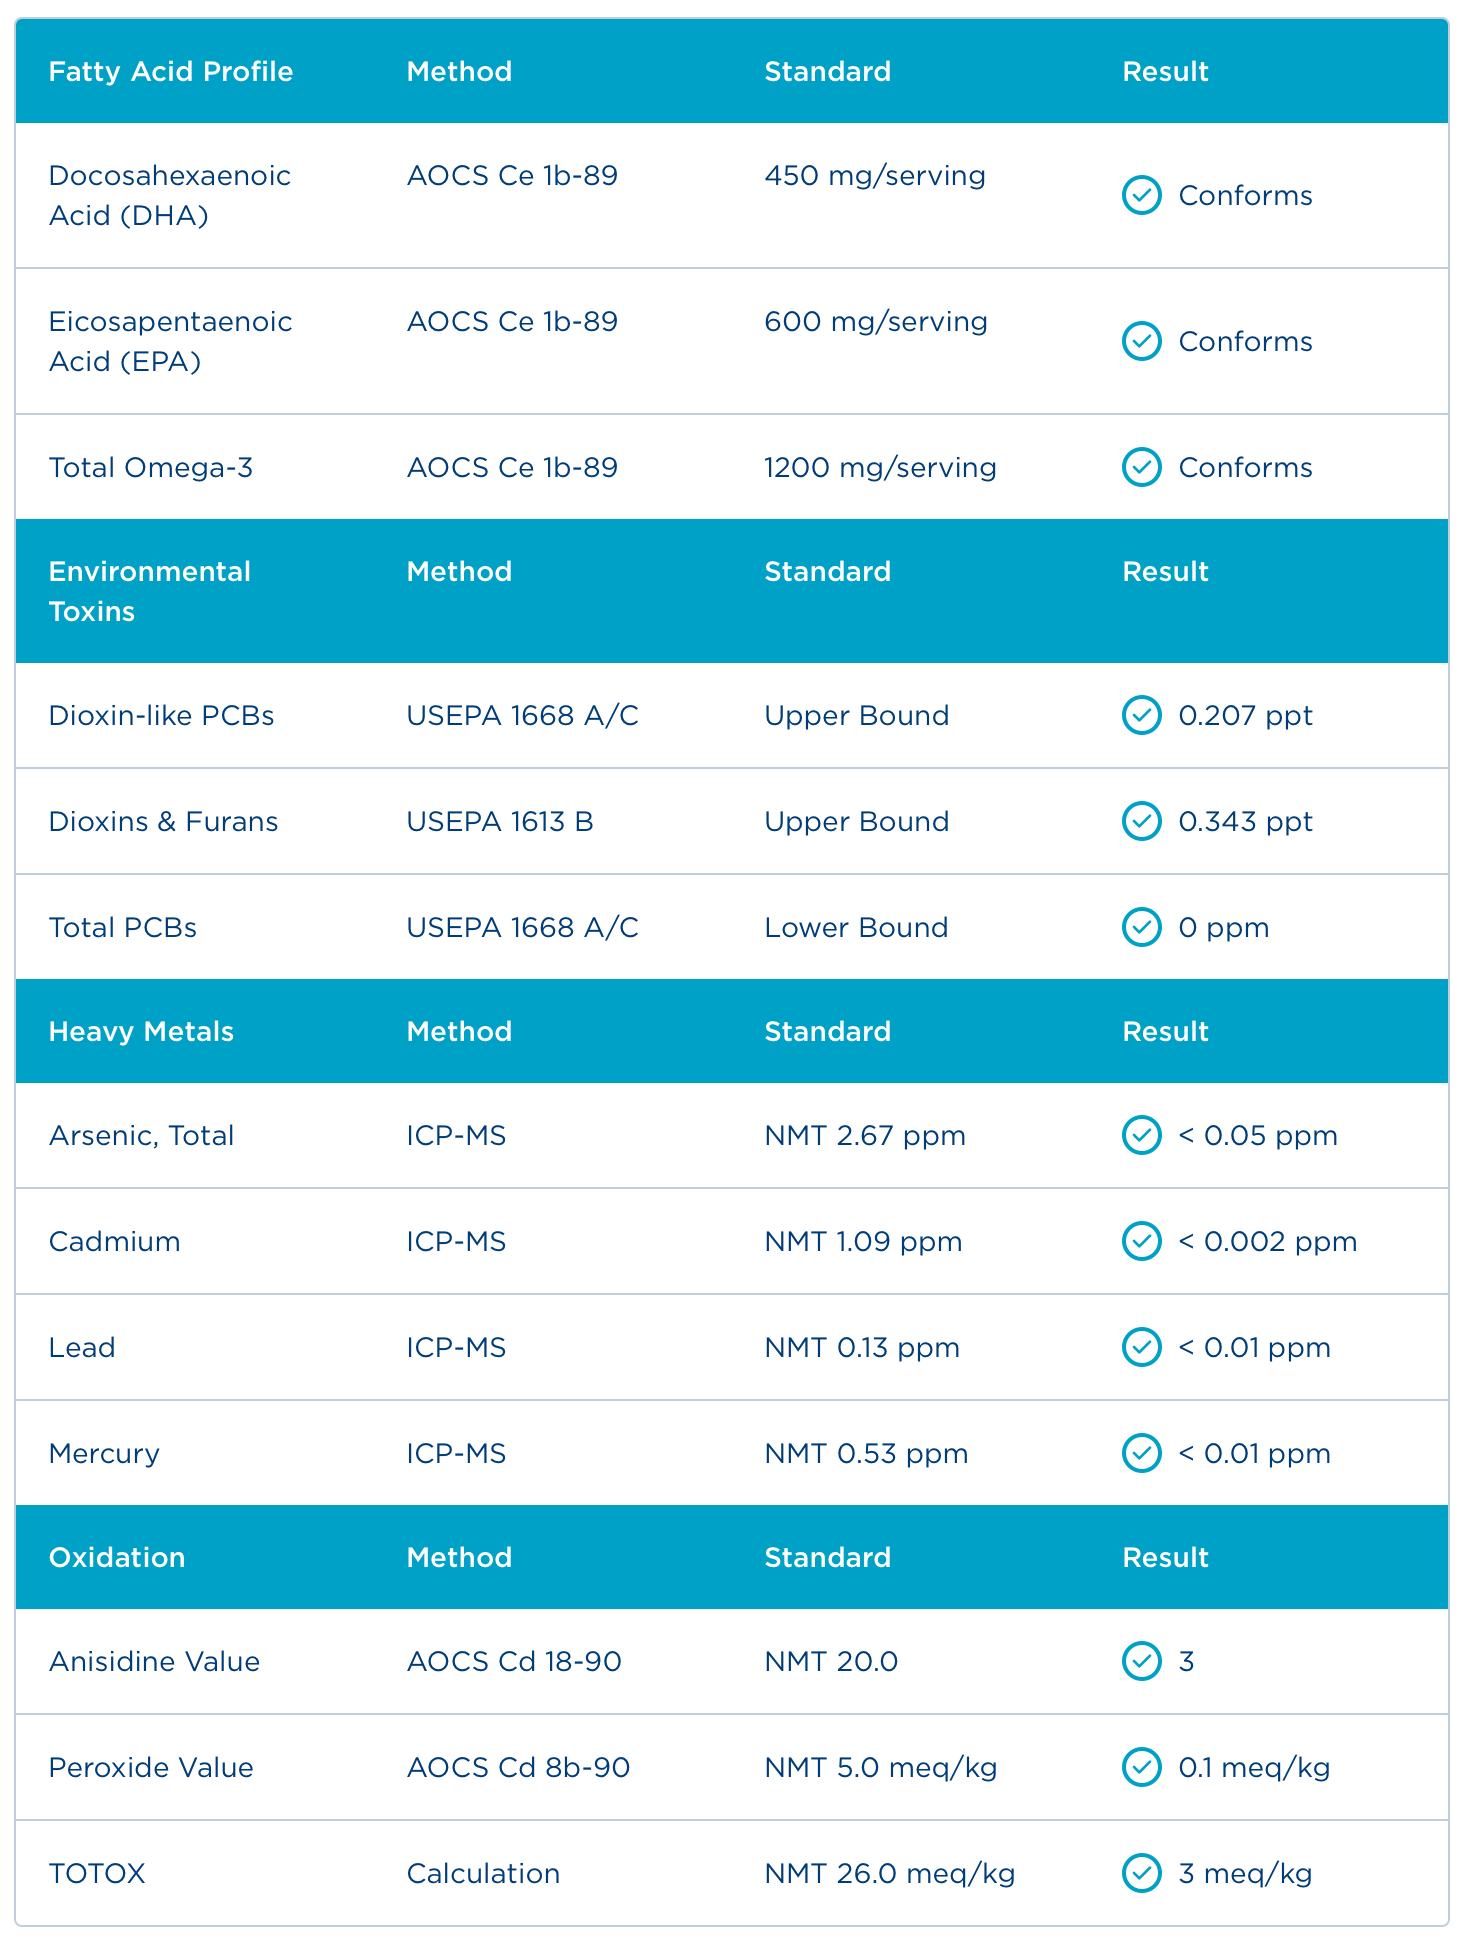The width and height of the screenshot is (1460, 1946).
Task: Click the Arsenic result checkmark icon
Action: 1141,1136
